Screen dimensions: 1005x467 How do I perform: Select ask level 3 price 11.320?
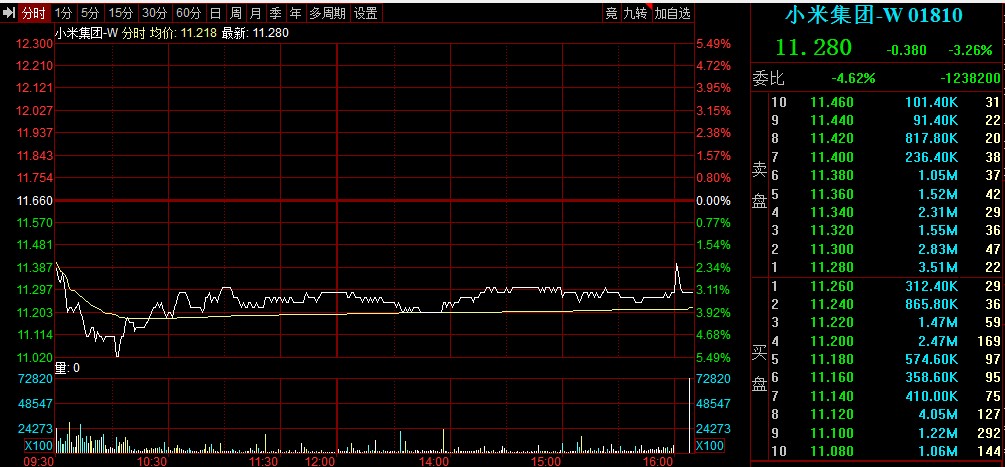tap(831, 231)
